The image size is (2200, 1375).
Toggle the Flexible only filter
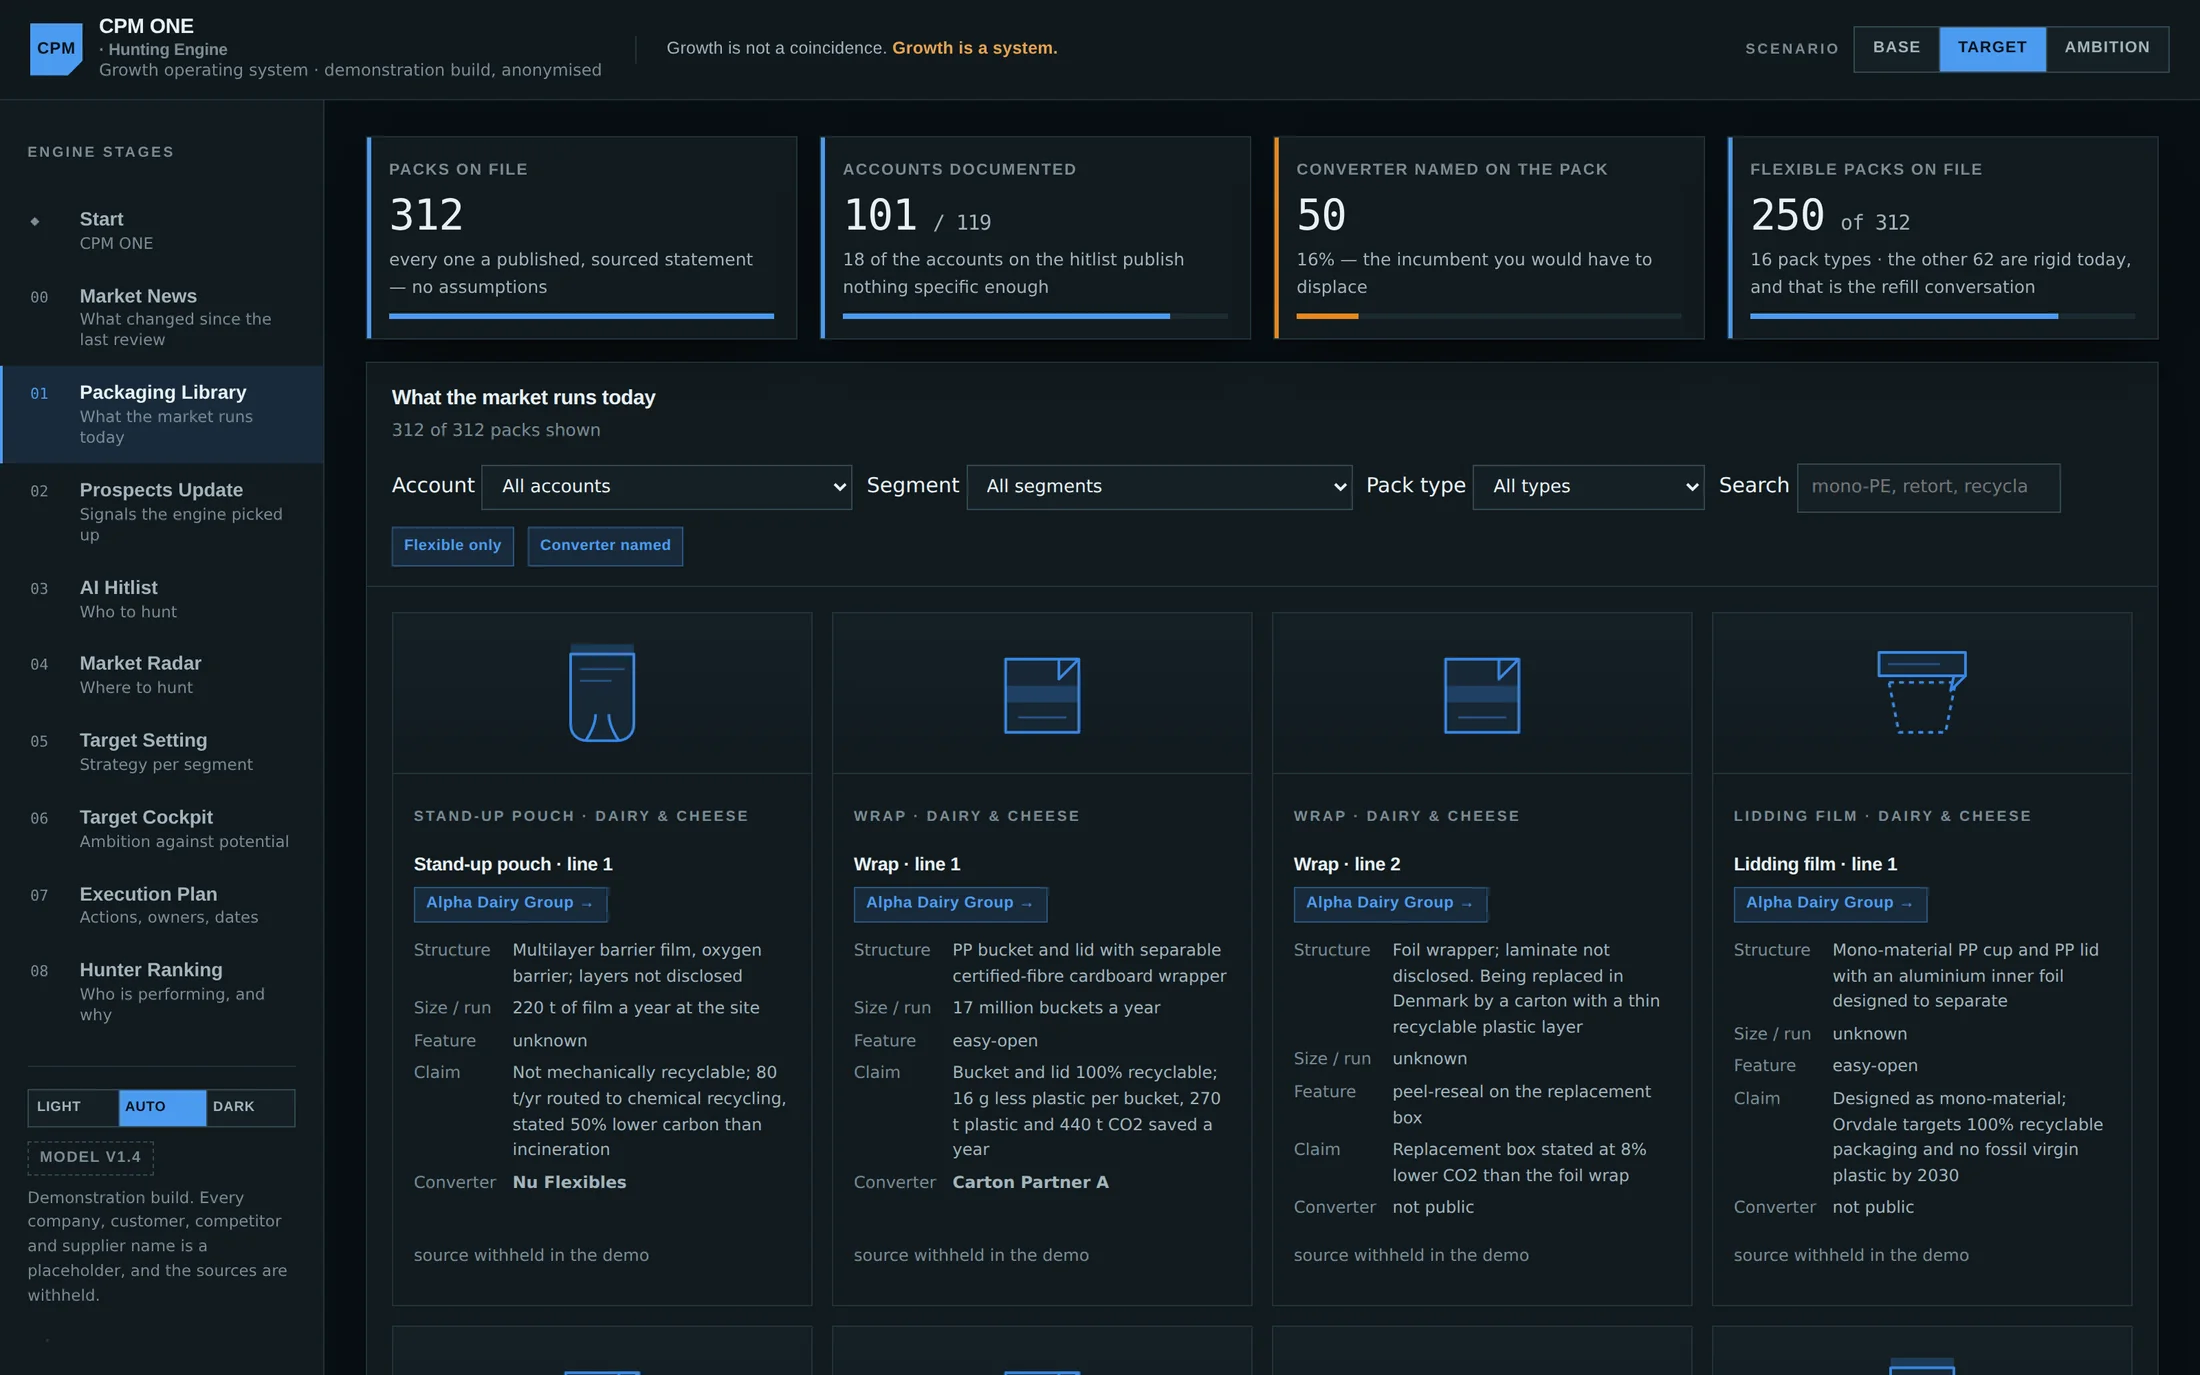452,546
